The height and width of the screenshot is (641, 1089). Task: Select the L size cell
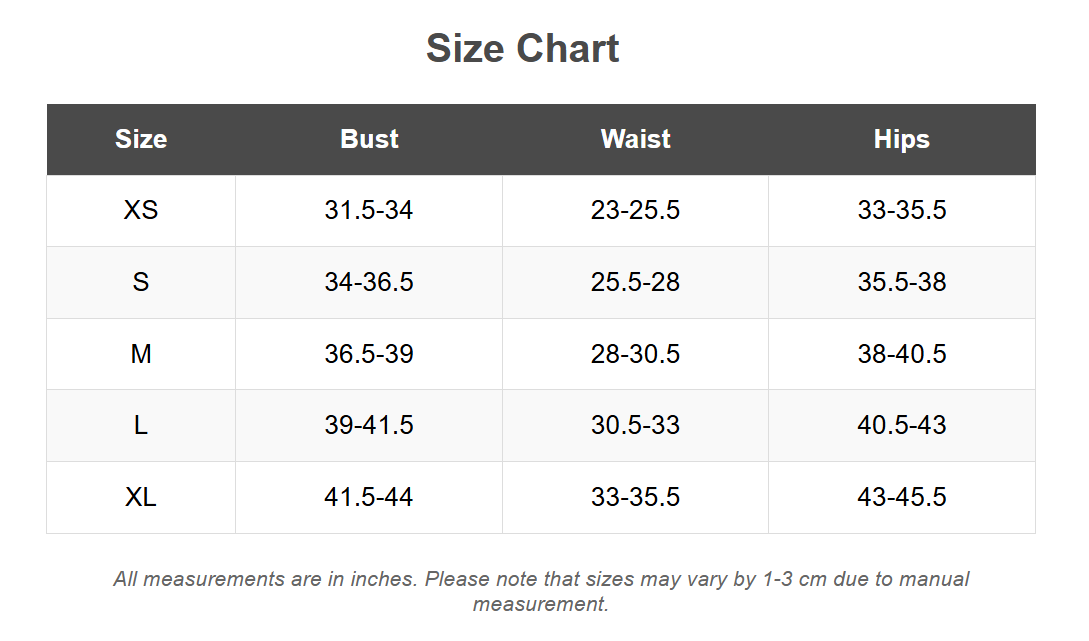pyautogui.click(x=141, y=425)
